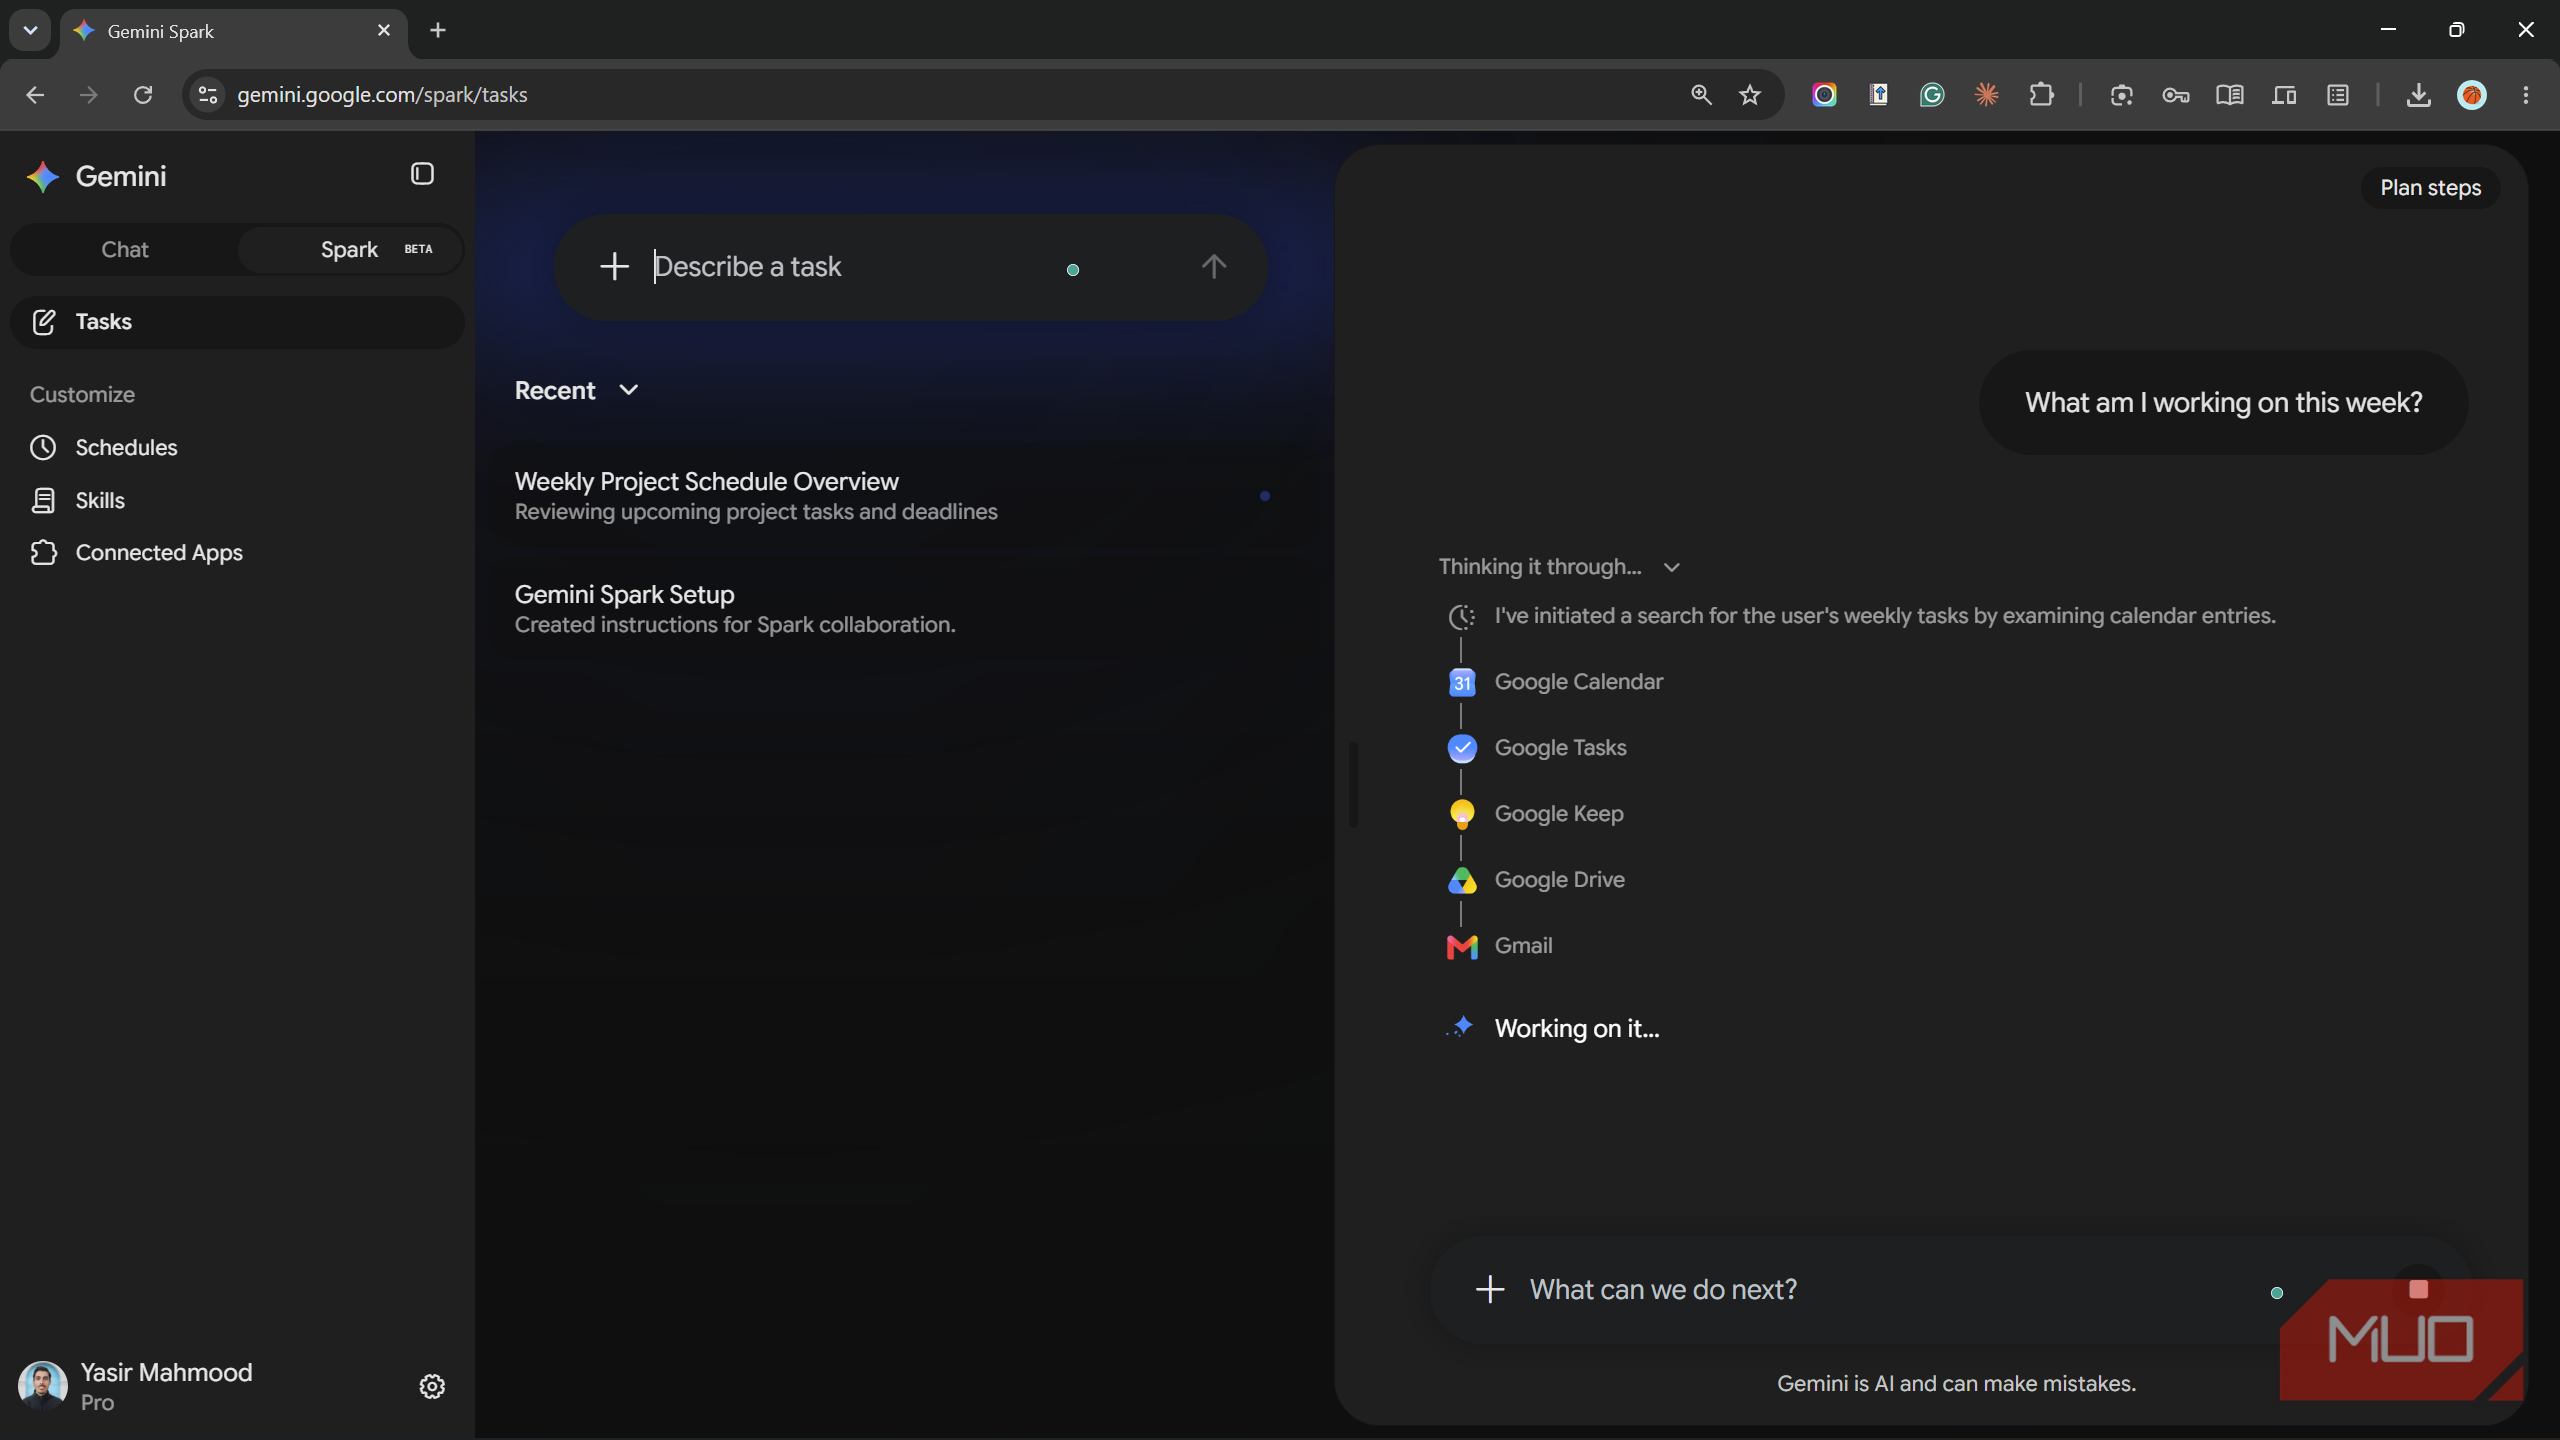
Task: Open the tab search dropdown arrow
Action: 30,30
